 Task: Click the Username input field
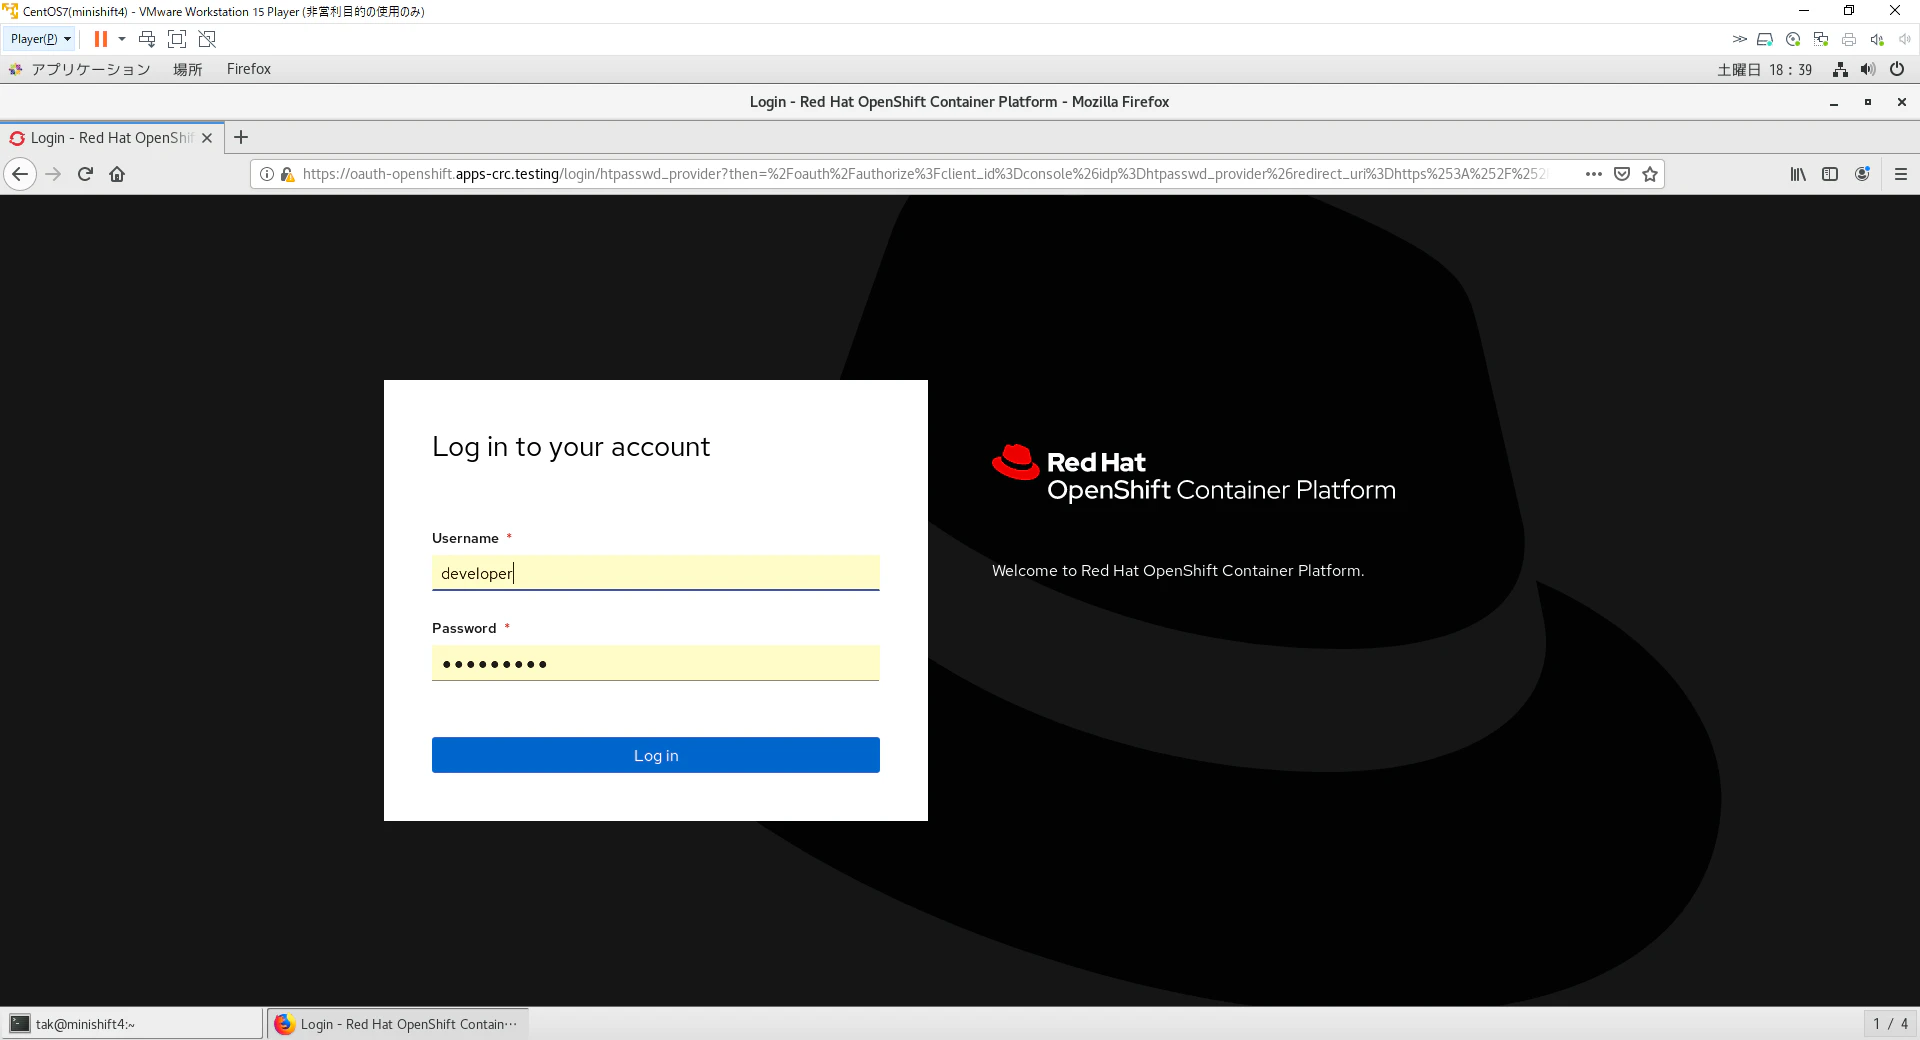(x=656, y=573)
